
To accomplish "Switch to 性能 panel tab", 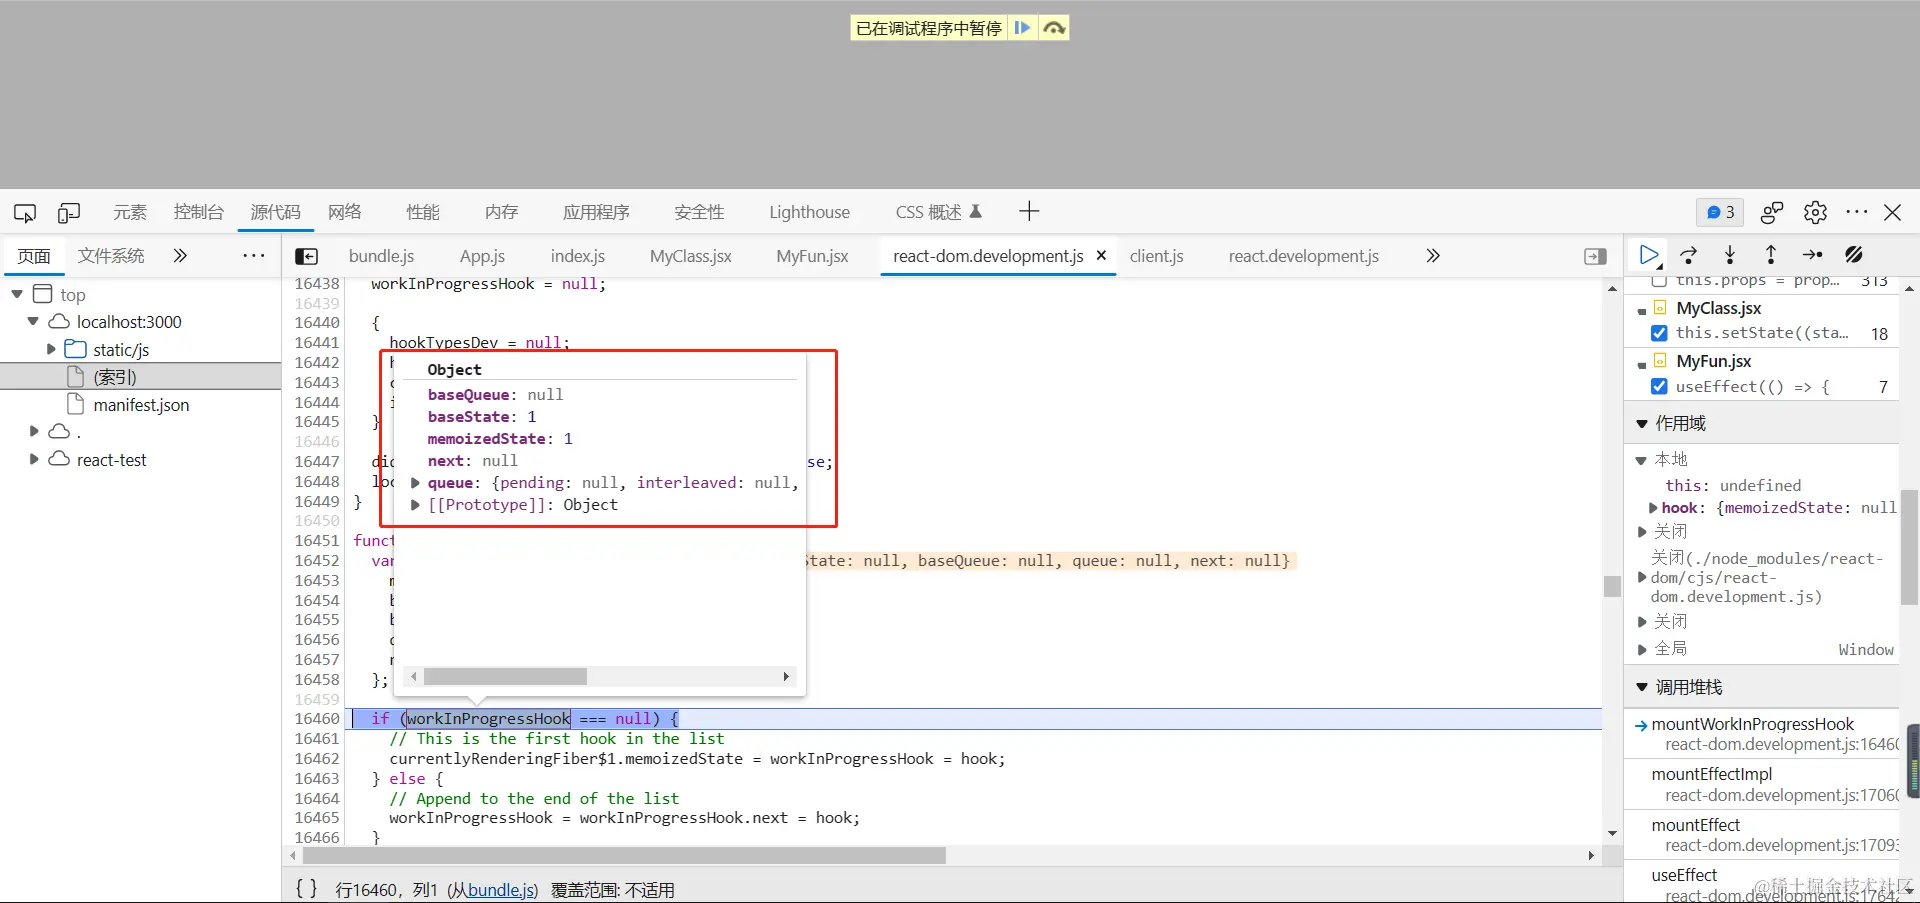I will tap(422, 212).
